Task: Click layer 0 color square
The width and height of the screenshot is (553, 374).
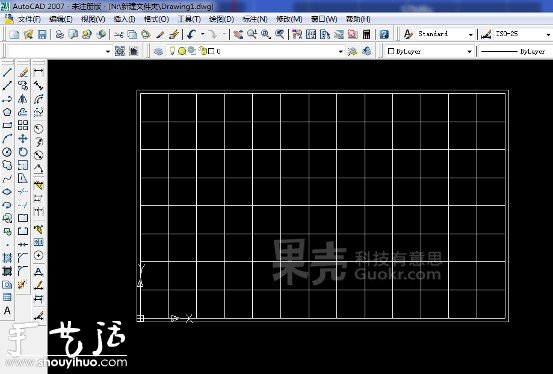Action: (x=211, y=52)
